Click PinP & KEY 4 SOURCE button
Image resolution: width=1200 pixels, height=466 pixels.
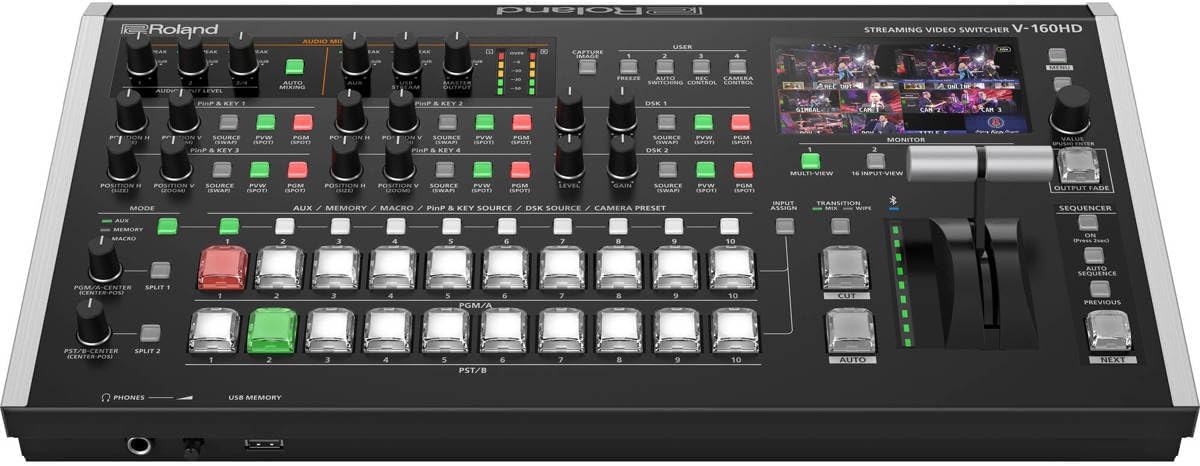(445, 169)
